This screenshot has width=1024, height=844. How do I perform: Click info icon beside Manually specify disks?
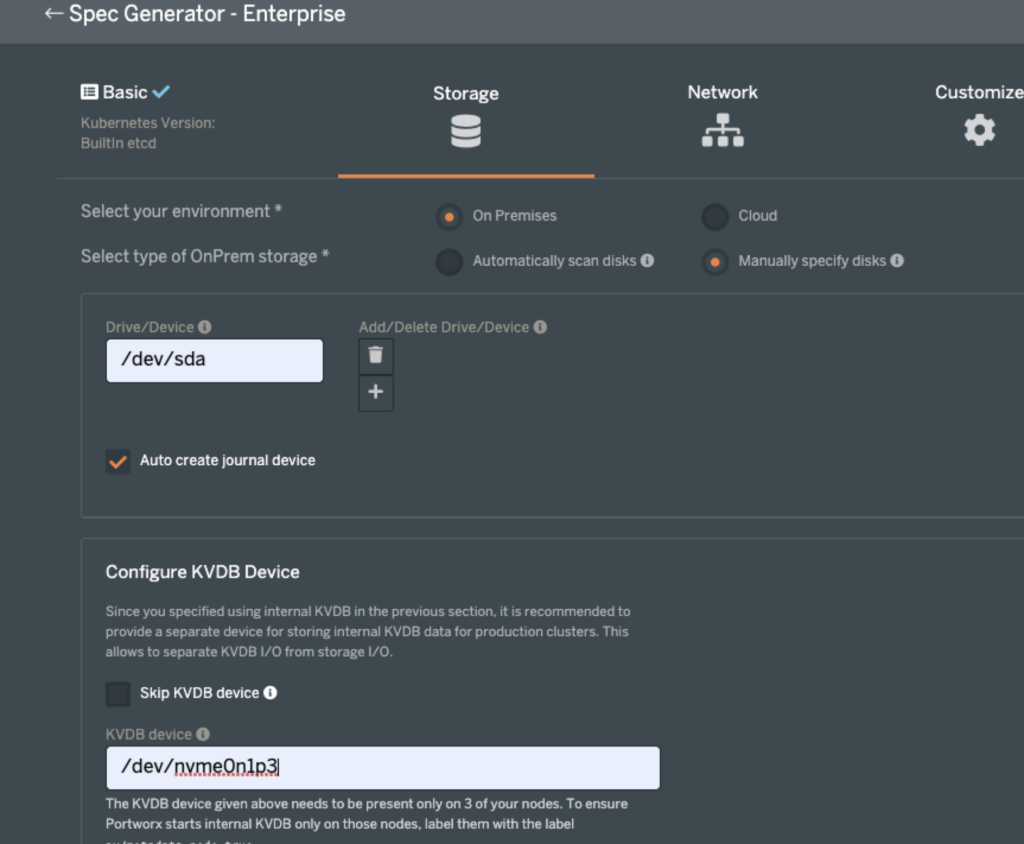897,260
